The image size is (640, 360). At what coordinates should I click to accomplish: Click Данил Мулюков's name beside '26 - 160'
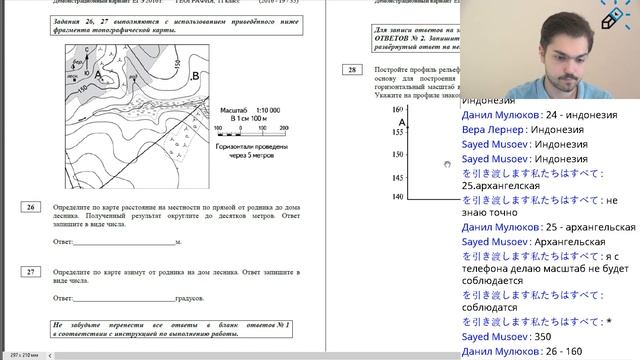point(500,351)
